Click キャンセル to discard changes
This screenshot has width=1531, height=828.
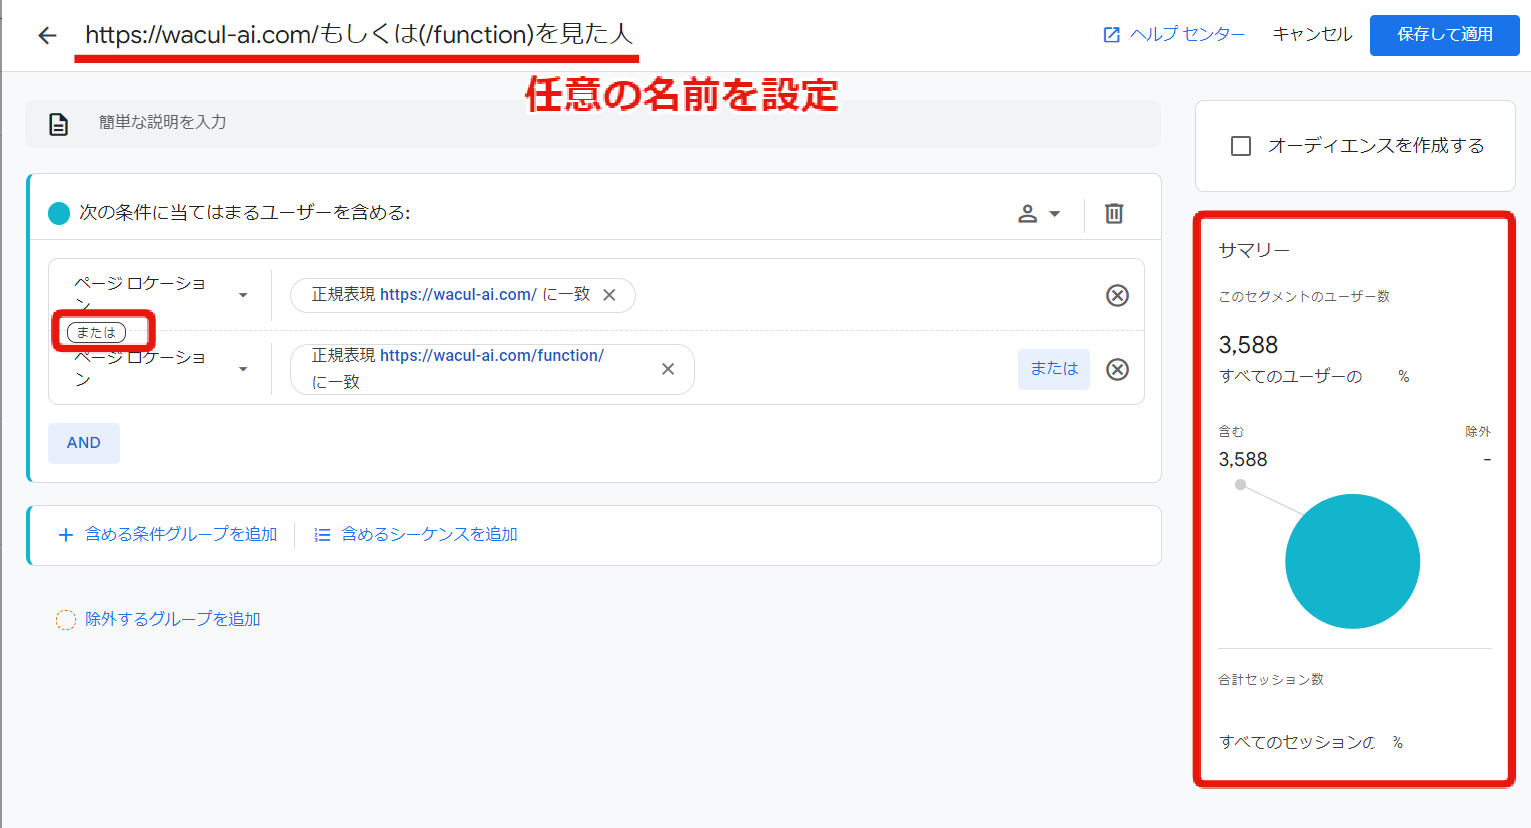tap(1311, 34)
